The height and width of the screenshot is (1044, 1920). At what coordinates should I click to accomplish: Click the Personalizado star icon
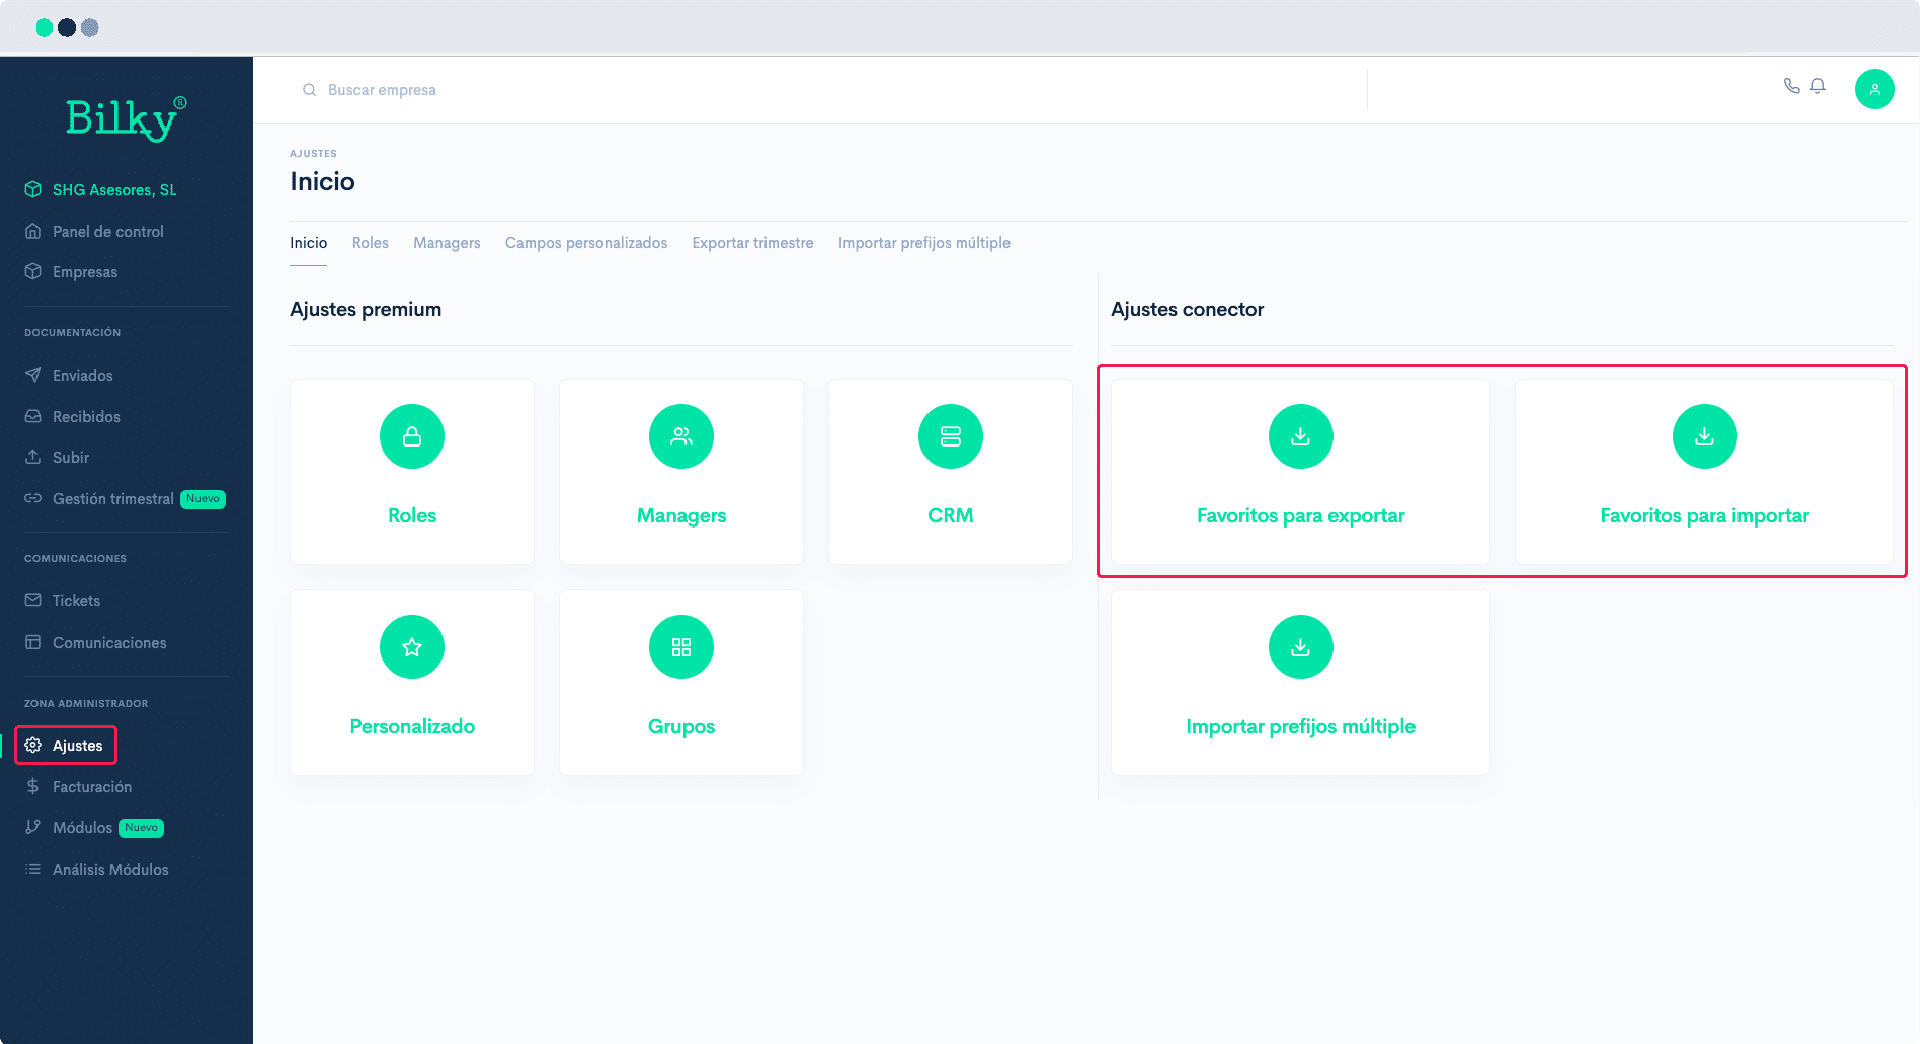click(412, 647)
